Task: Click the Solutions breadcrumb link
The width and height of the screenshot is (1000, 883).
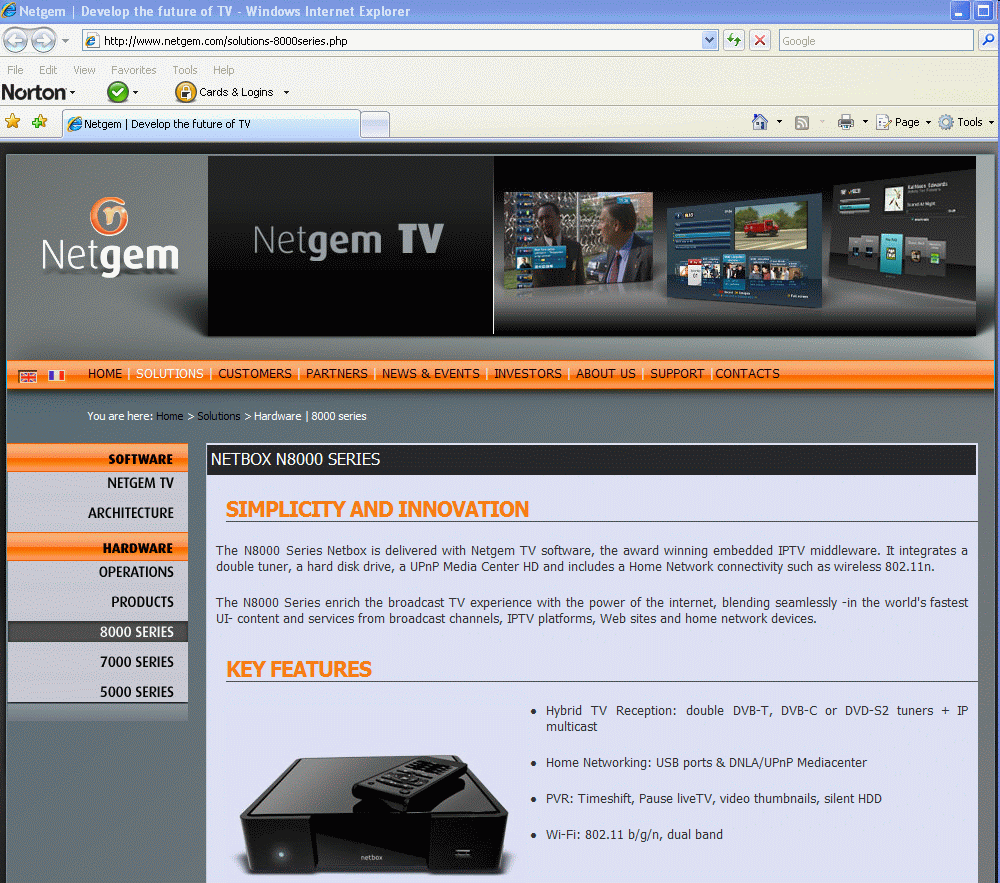Action: click(x=219, y=416)
